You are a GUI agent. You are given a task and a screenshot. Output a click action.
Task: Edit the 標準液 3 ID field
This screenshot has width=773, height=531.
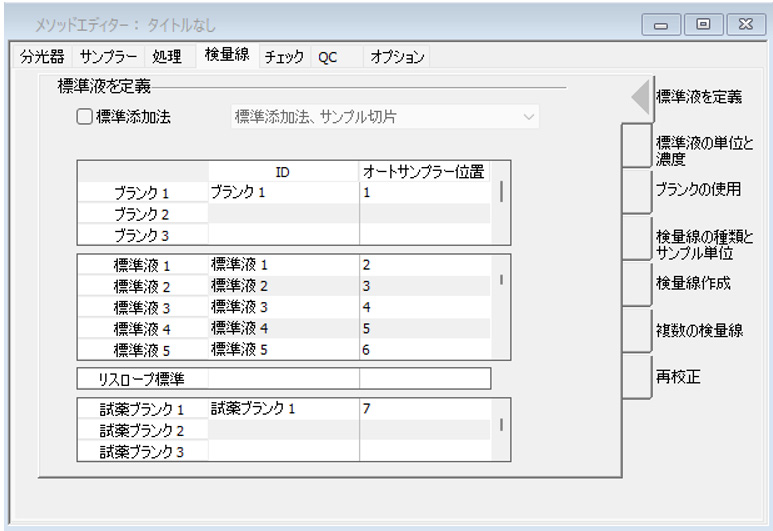[x=283, y=307]
